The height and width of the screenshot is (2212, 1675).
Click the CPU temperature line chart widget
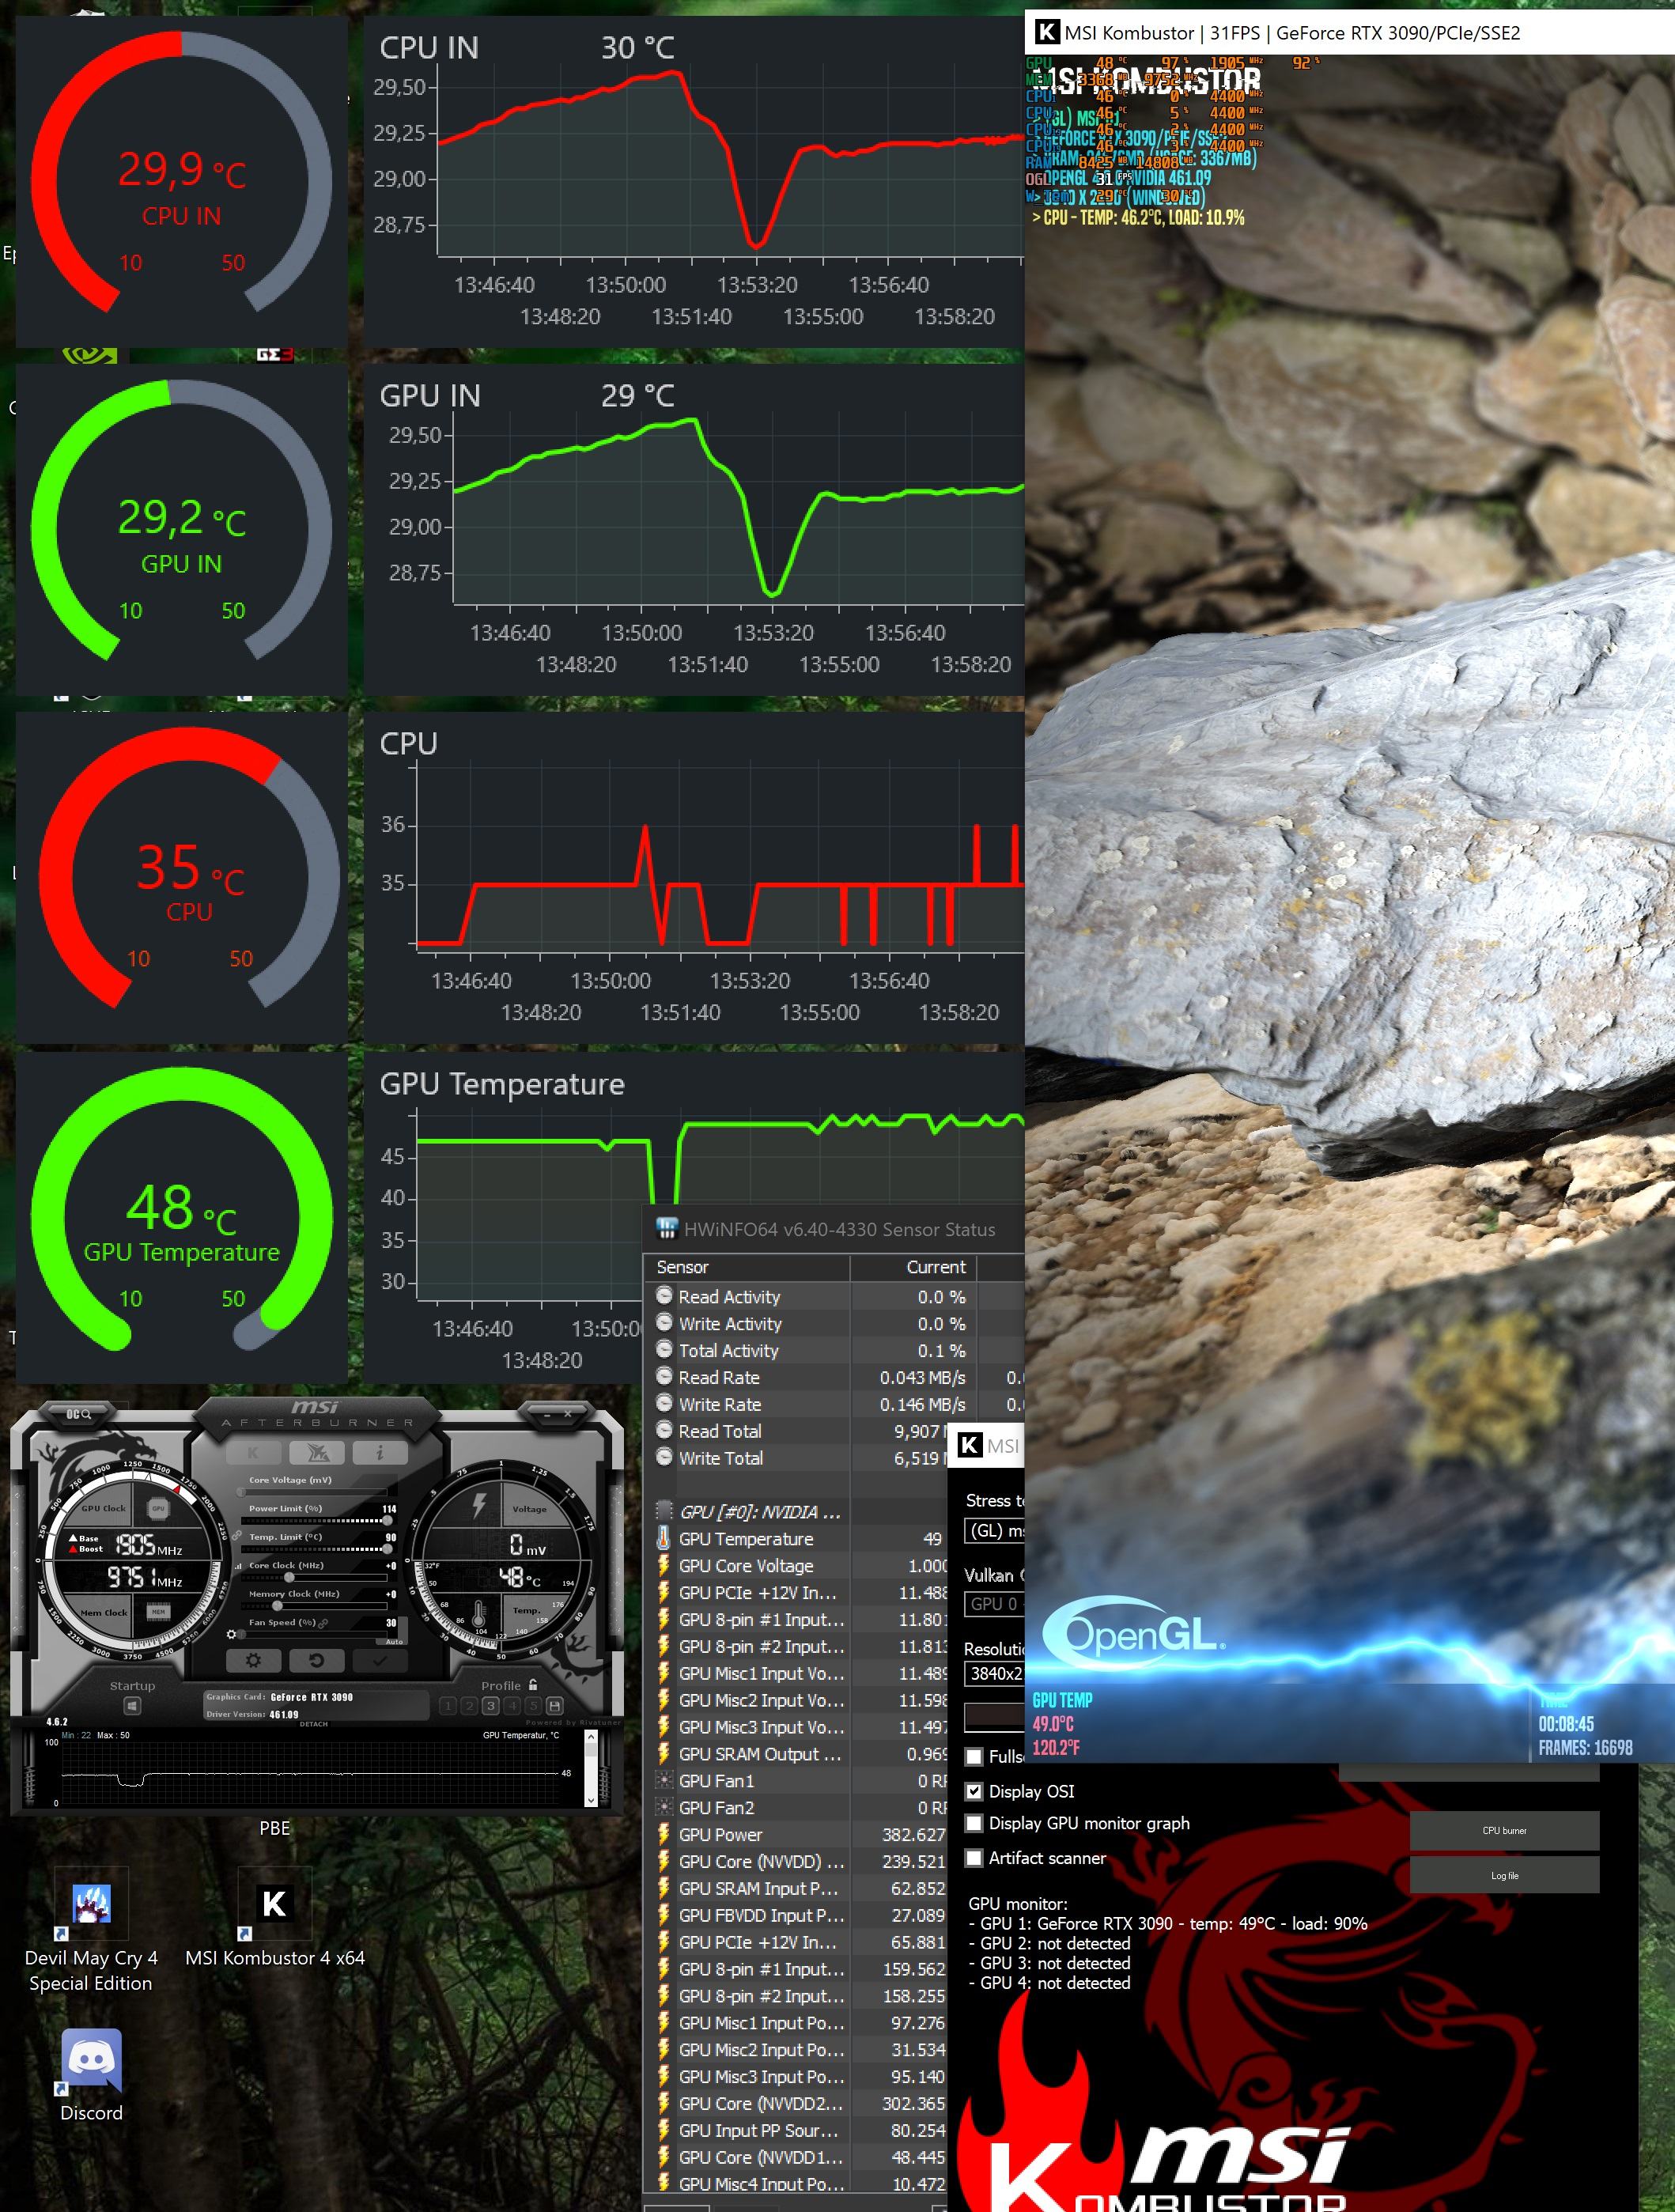(694, 878)
